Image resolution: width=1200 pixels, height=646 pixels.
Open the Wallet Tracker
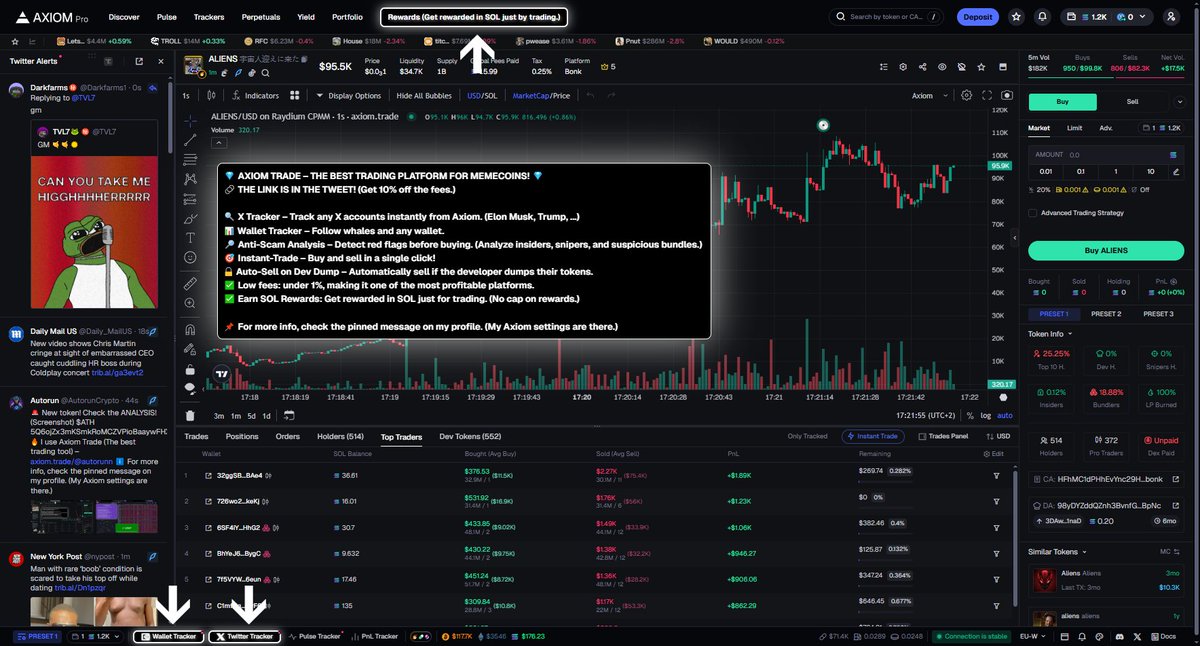[x=168, y=636]
